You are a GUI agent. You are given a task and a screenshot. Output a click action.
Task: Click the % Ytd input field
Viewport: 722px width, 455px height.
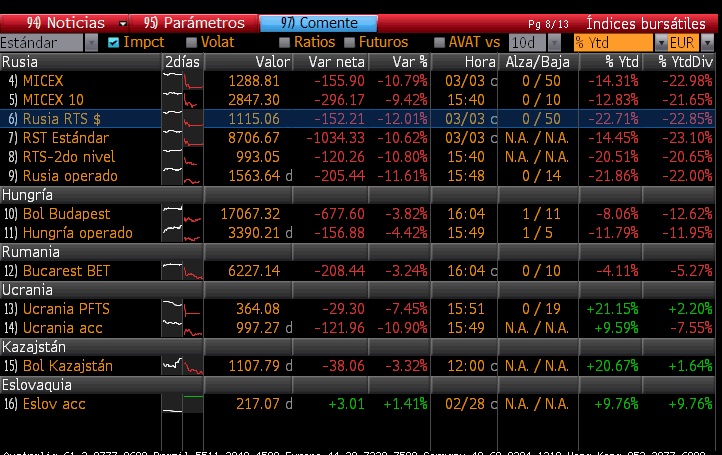(613, 43)
